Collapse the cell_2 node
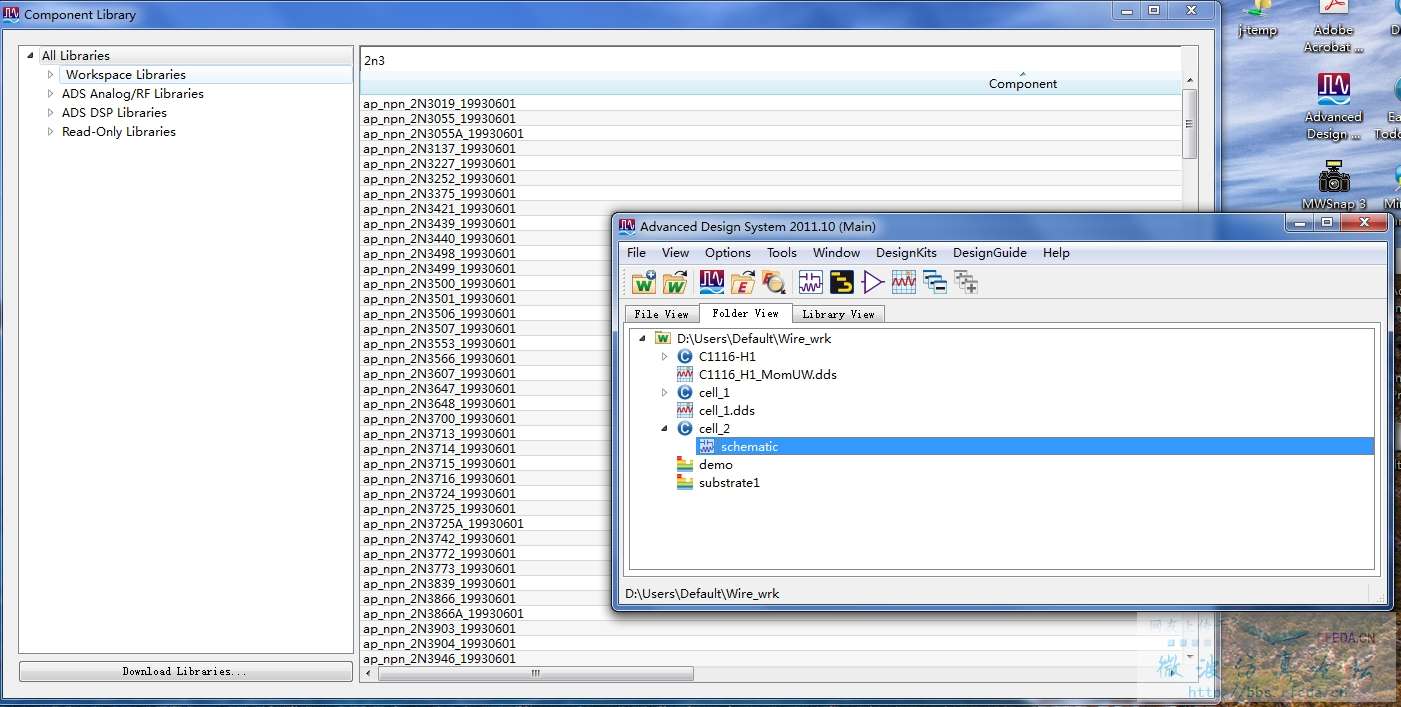Screen dimensions: 1401x707 pyautogui.click(x=664, y=429)
